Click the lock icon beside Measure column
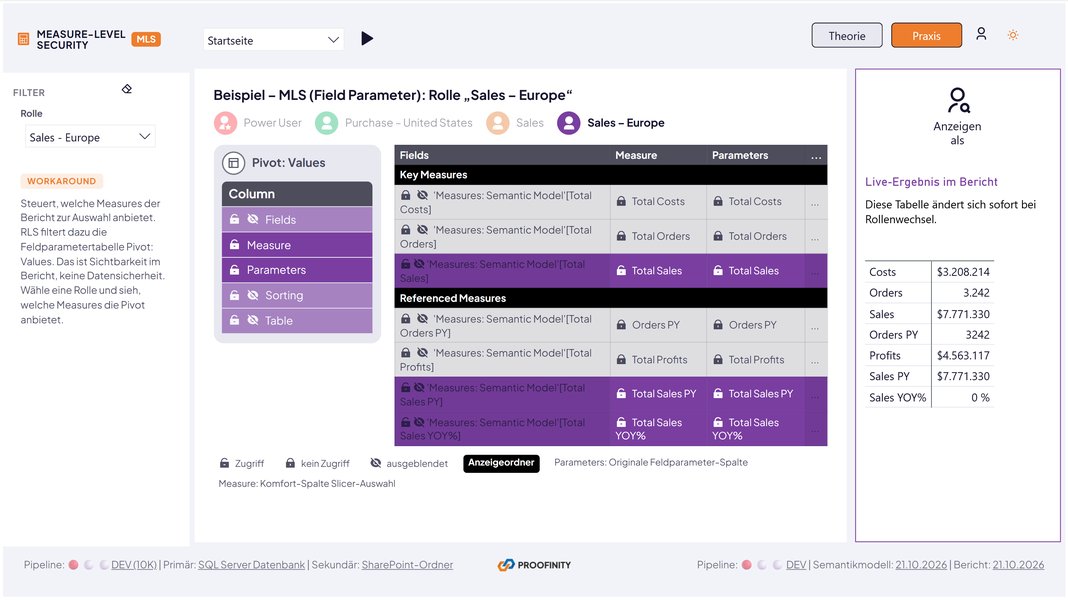 pyautogui.click(x=234, y=245)
